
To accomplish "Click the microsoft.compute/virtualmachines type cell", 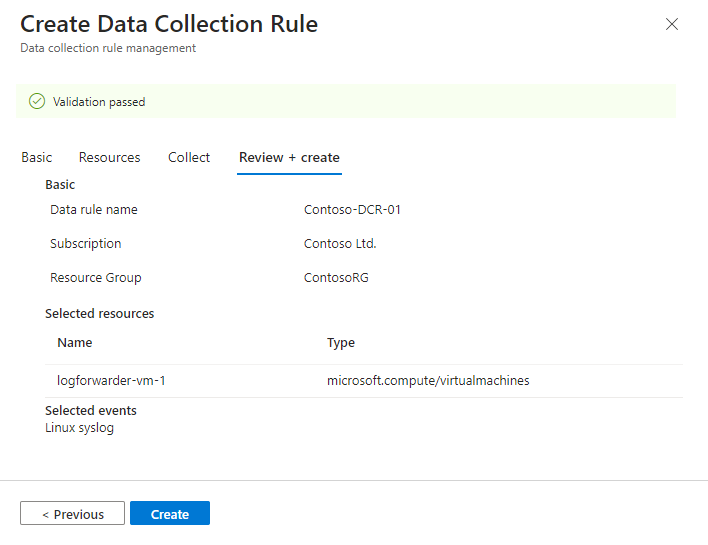I will pos(428,380).
